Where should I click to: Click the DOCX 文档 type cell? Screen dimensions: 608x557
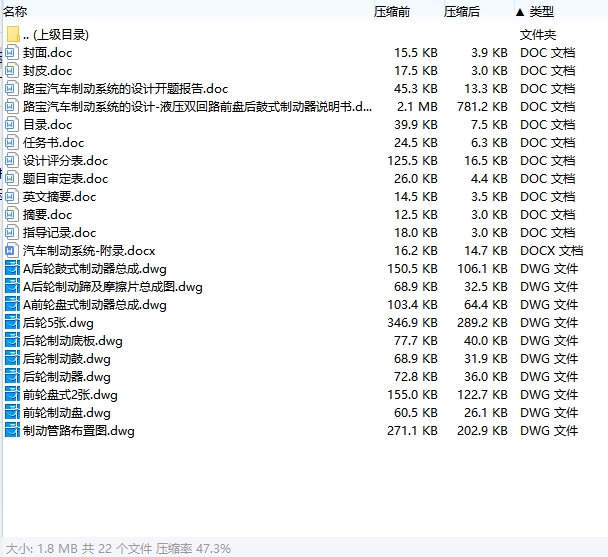(x=551, y=251)
